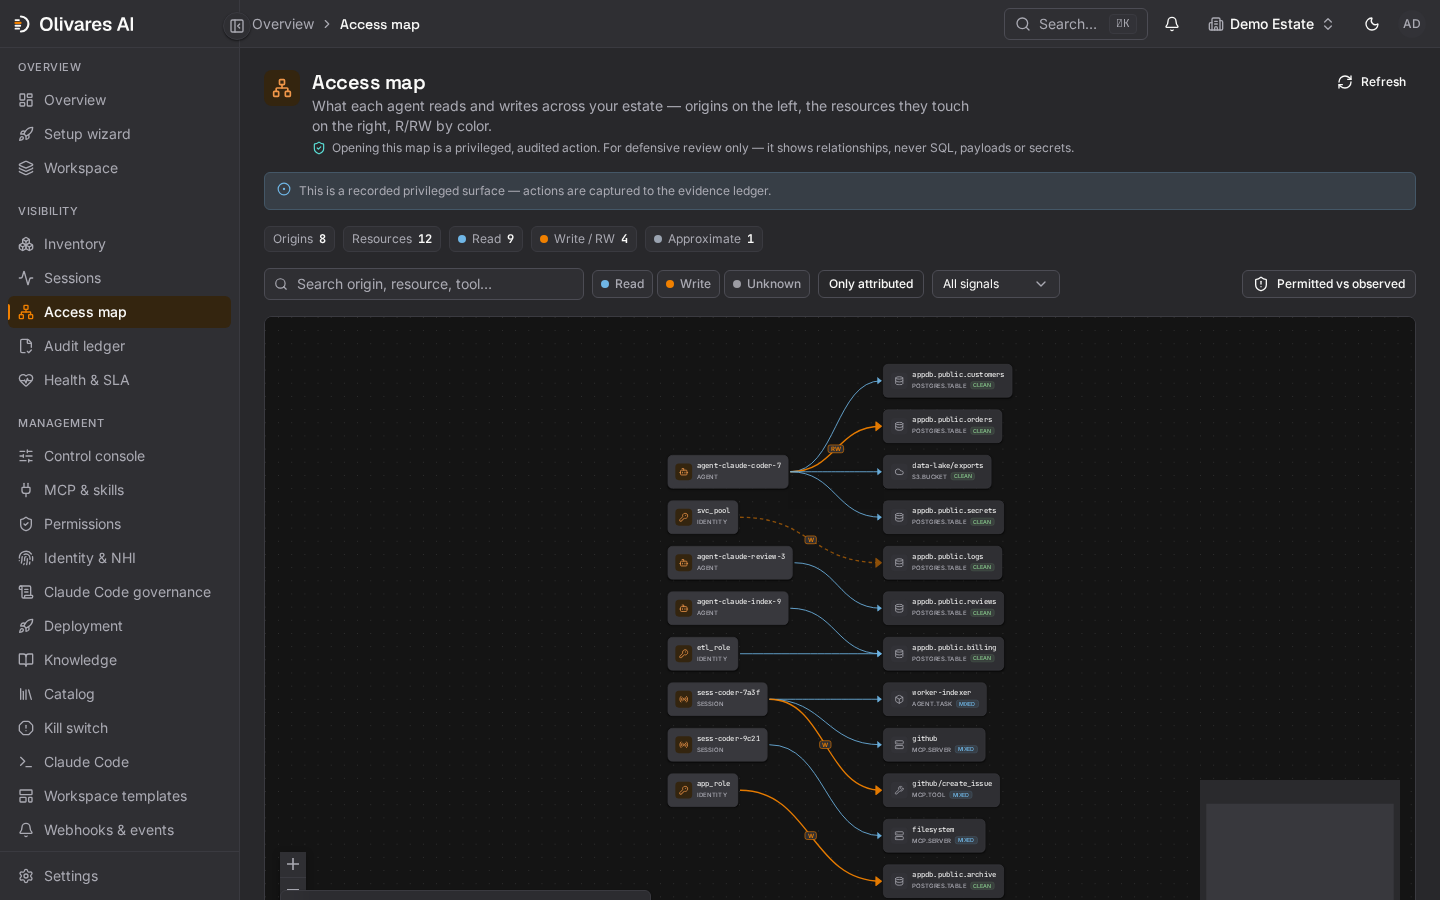The image size is (1440, 900).
Task: Select the sess-coder-7a3f session node
Action: click(718, 699)
